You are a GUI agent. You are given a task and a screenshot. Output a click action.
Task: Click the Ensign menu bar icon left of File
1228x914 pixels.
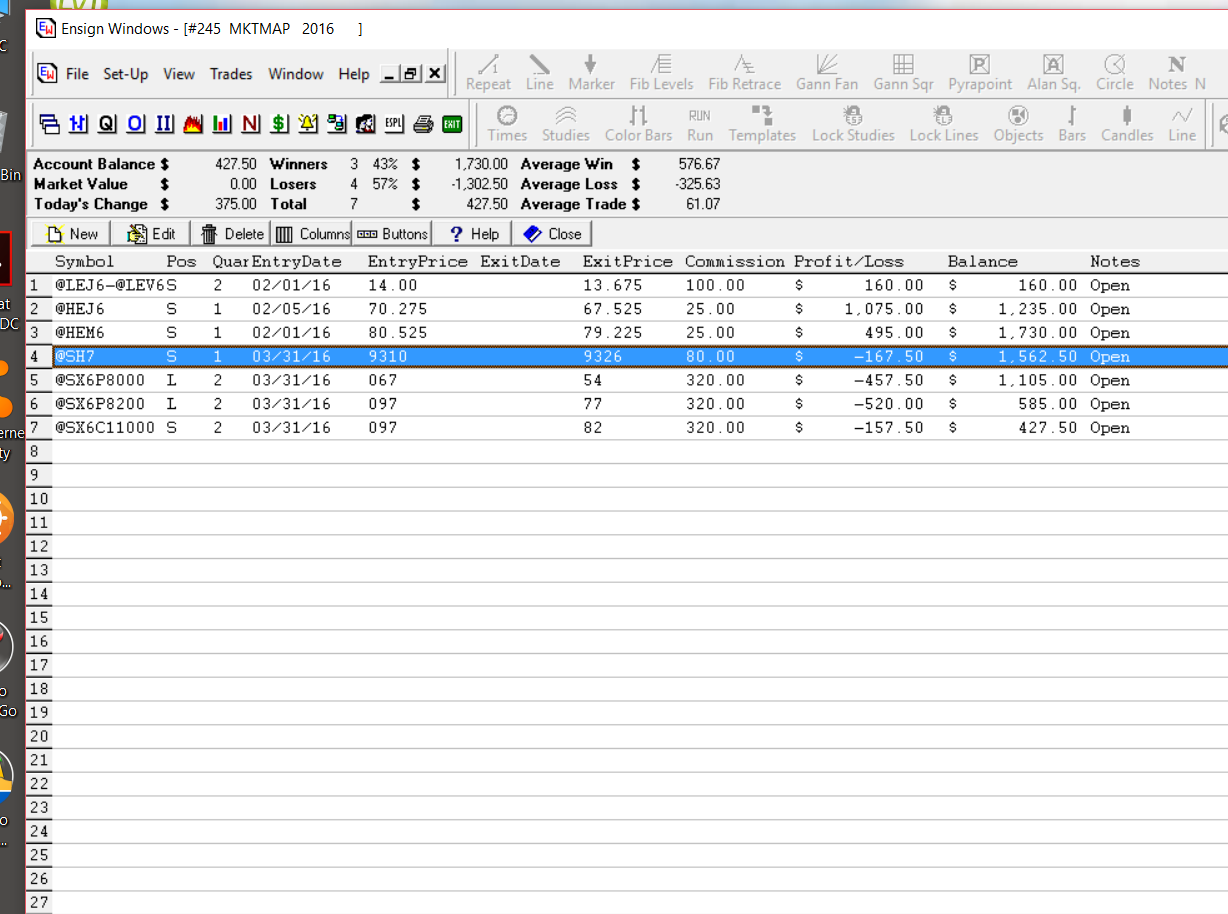point(47,74)
